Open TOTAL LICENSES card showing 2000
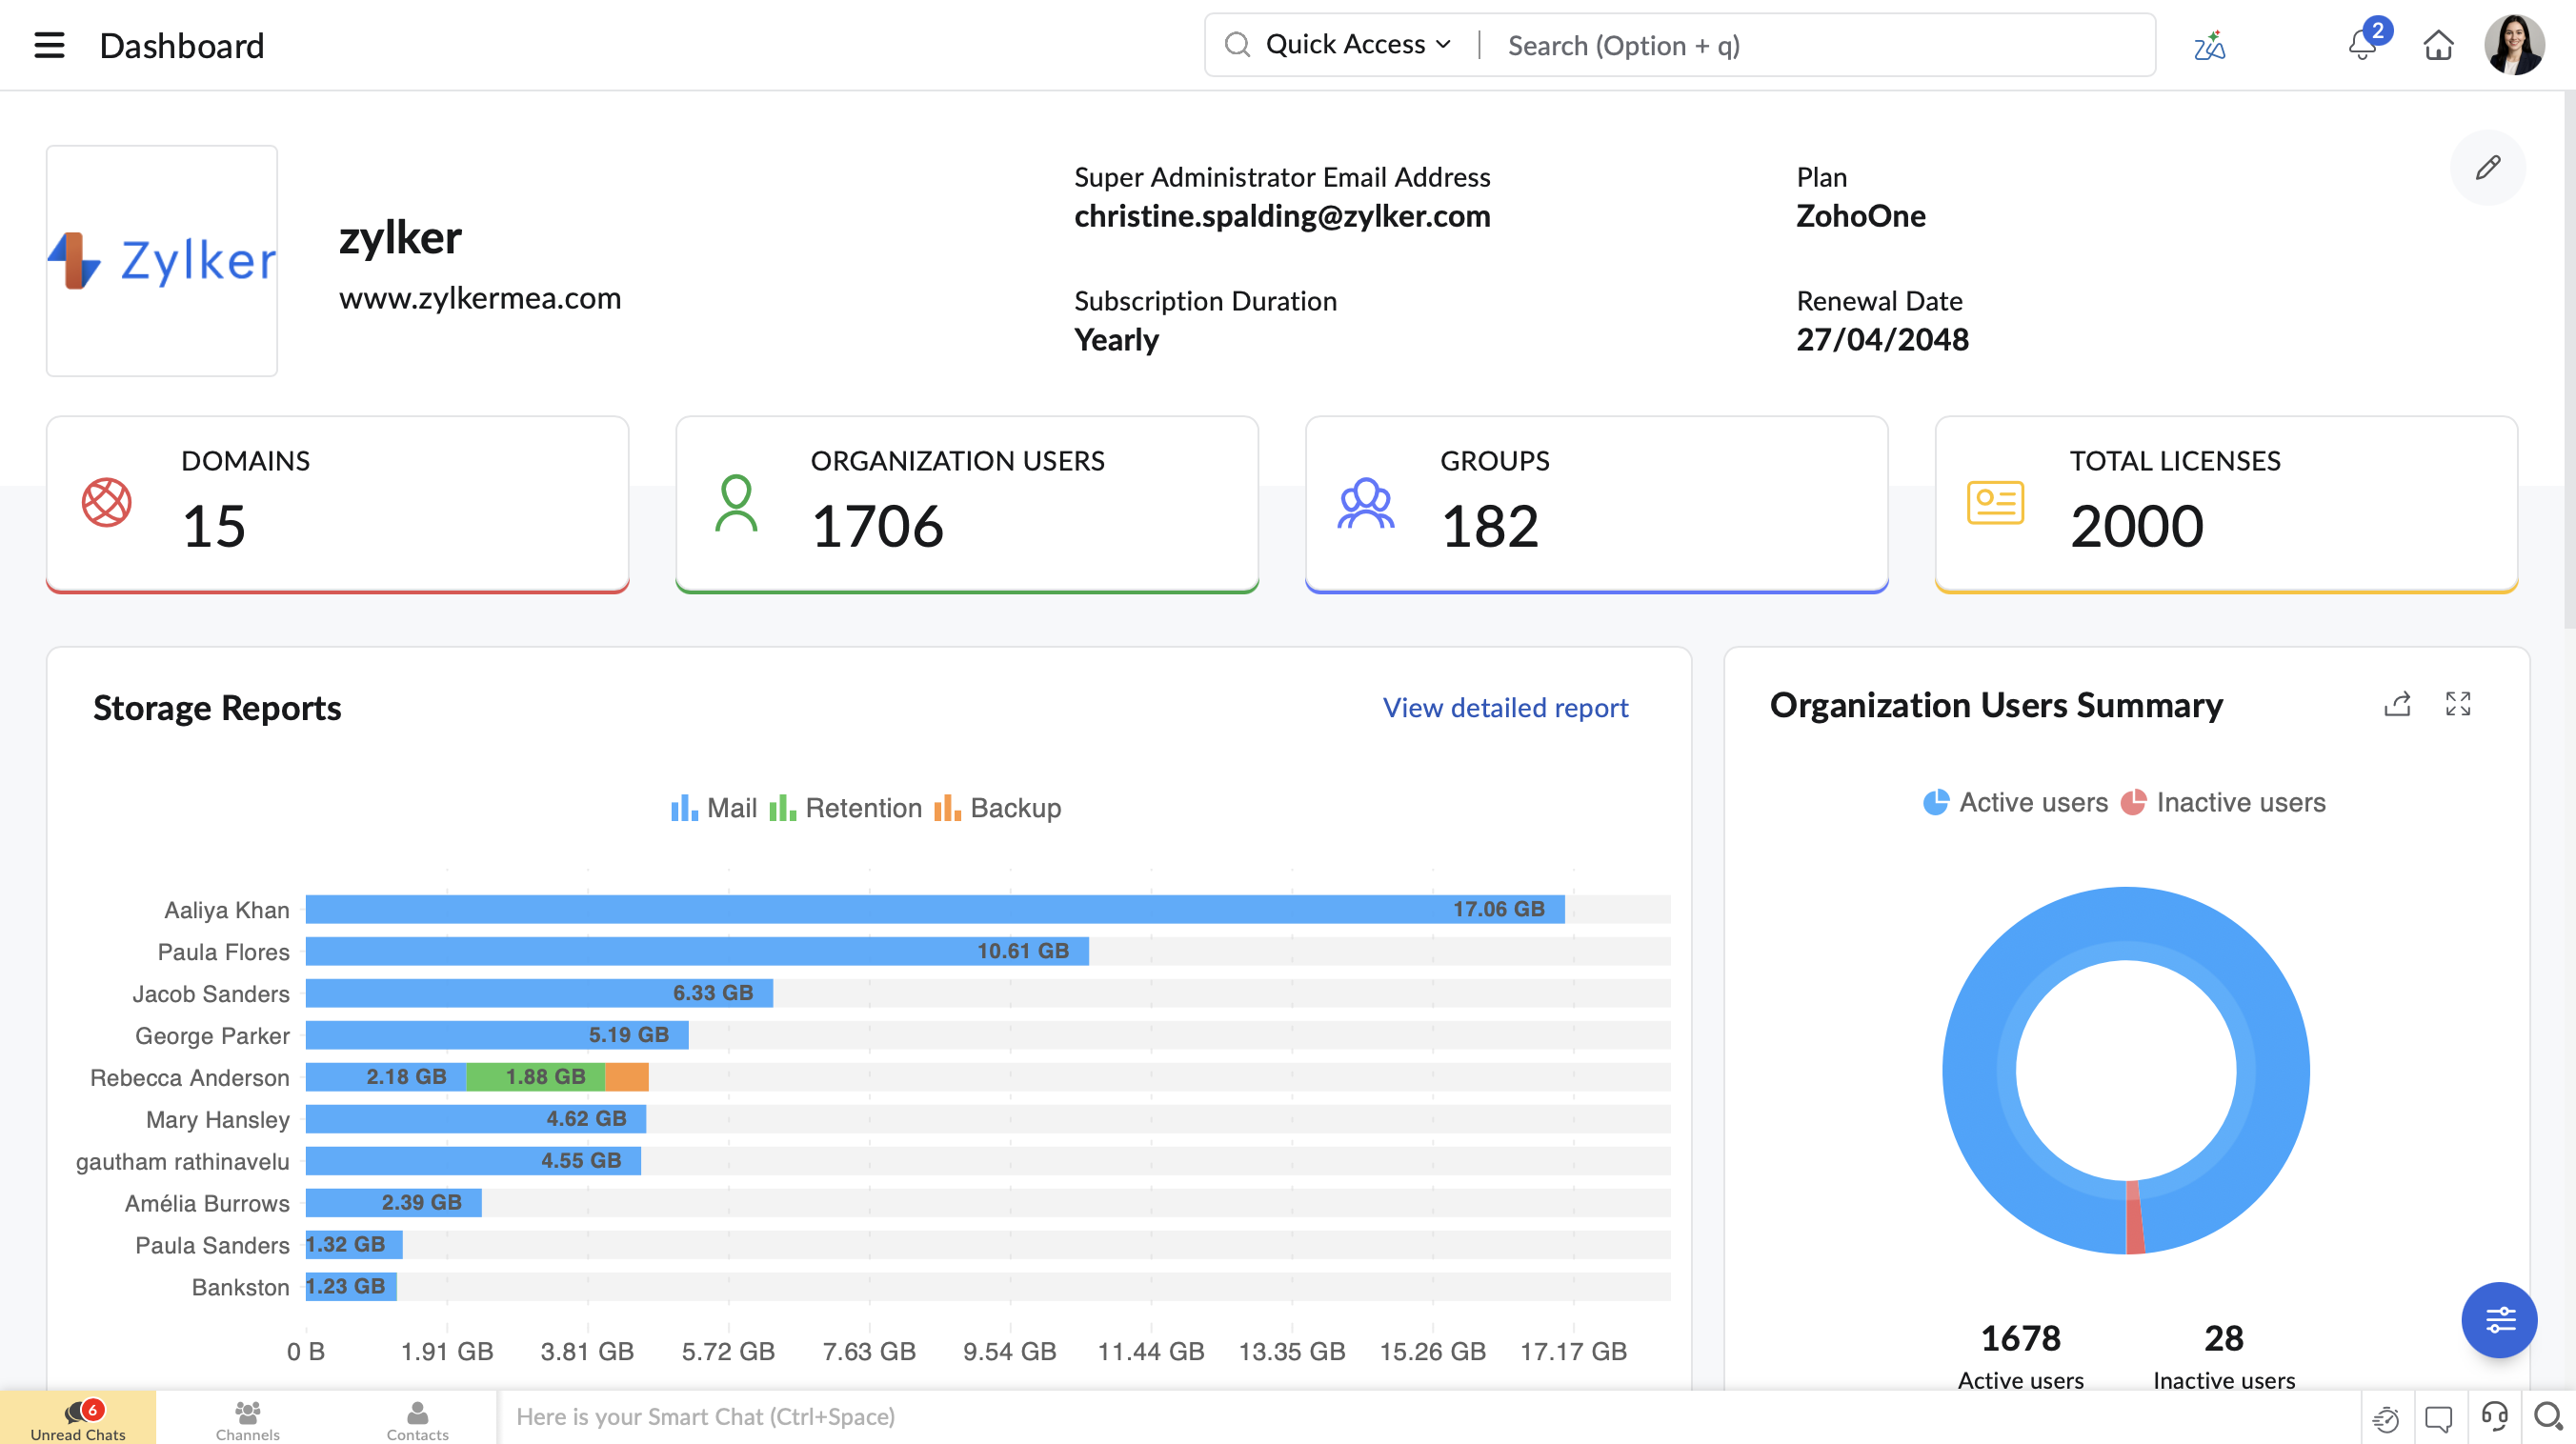2576x1444 pixels. 2226,504
